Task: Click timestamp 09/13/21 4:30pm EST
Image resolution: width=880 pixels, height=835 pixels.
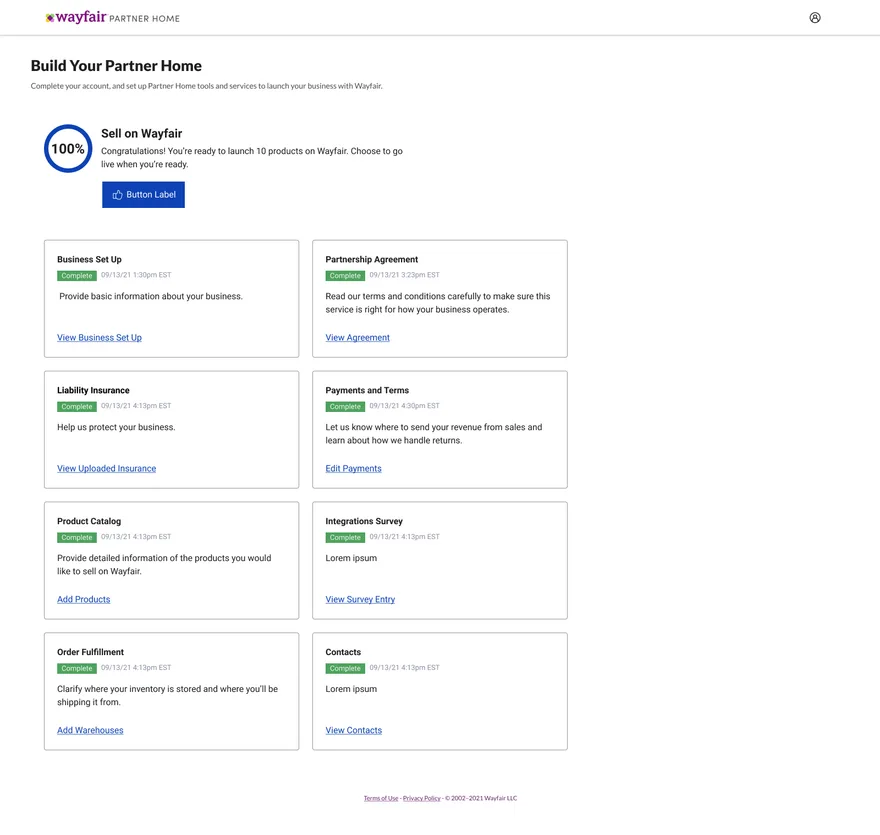Action: pos(405,406)
